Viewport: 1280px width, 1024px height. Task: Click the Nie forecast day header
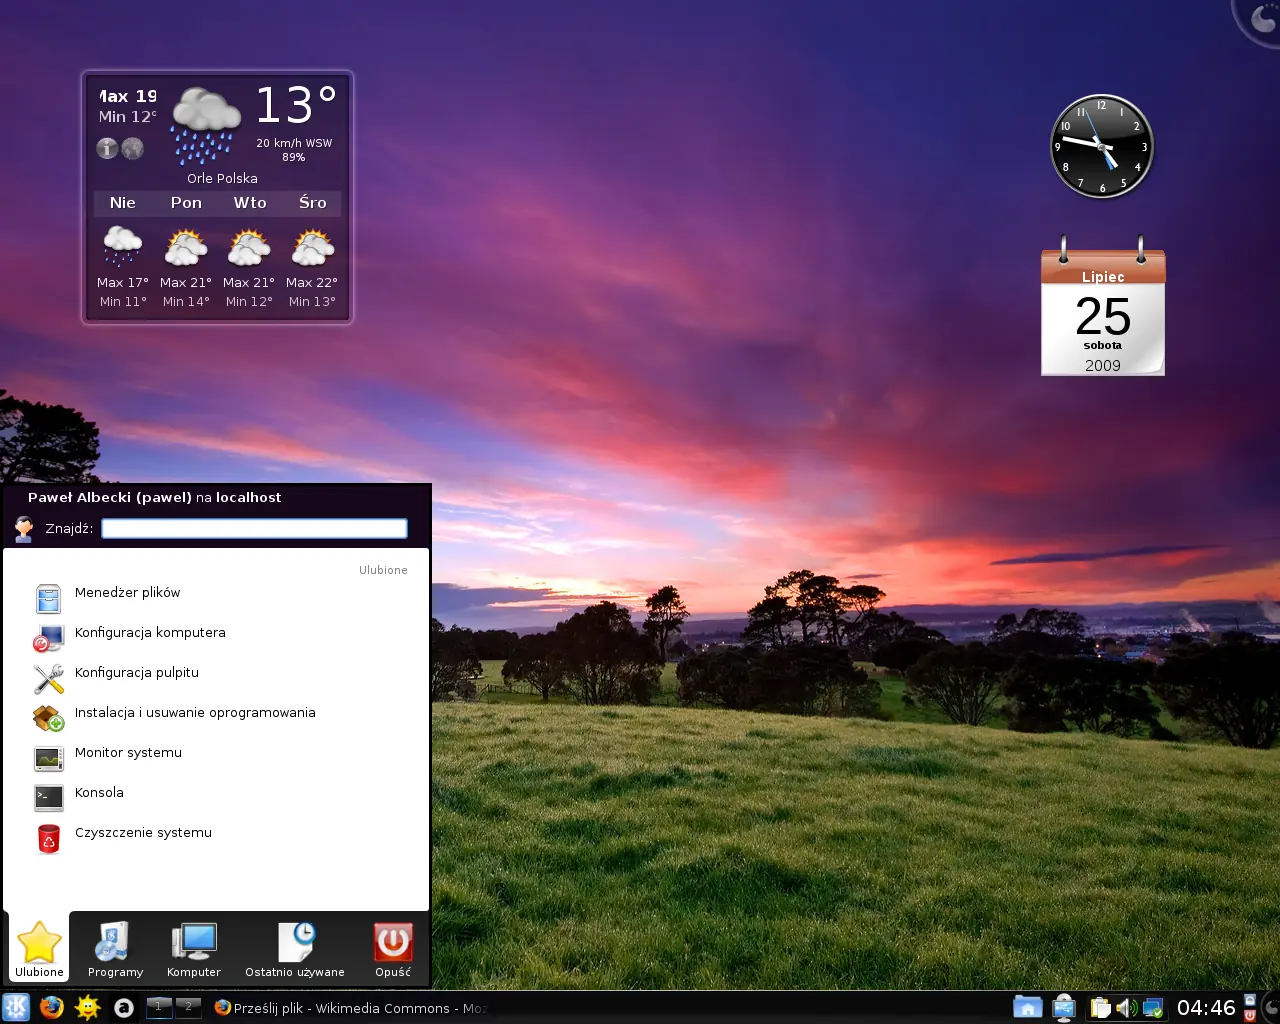(123, 203)
